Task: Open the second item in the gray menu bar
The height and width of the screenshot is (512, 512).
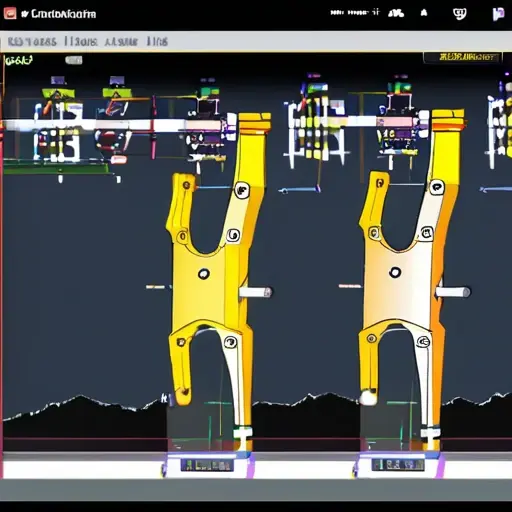Action: point(81,42)
